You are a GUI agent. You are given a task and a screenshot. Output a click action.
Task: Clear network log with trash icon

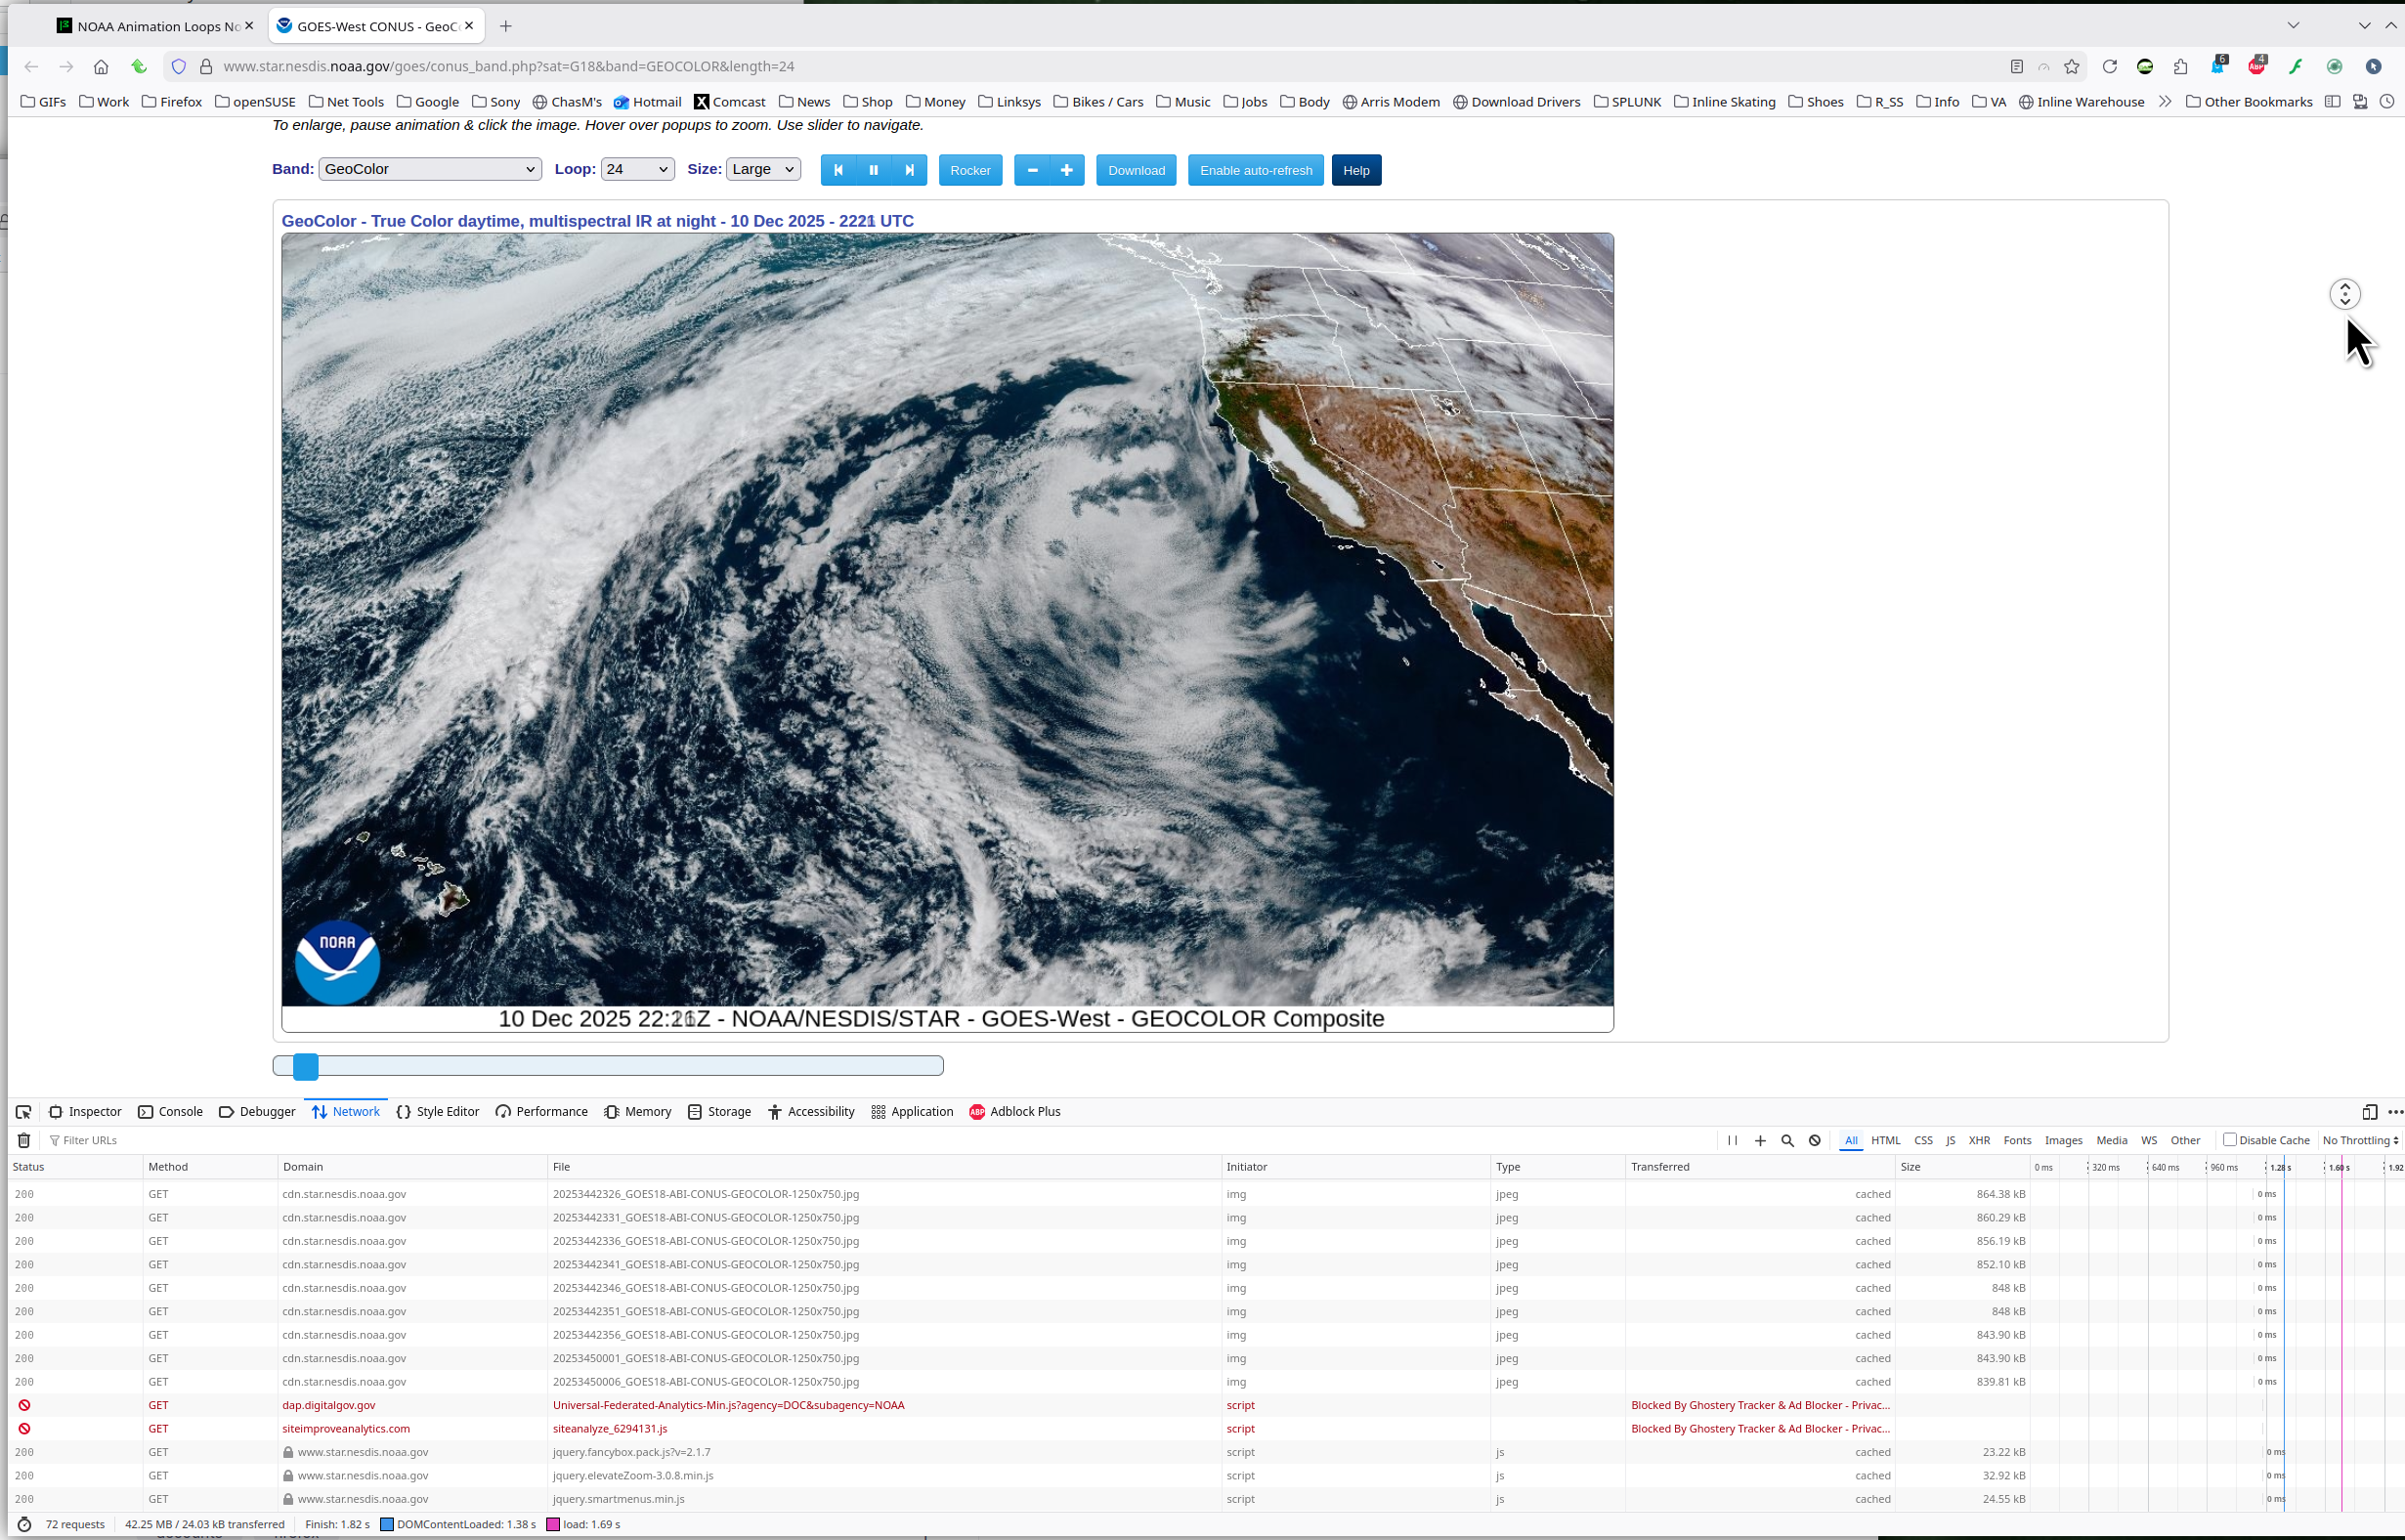(24, 1140)
